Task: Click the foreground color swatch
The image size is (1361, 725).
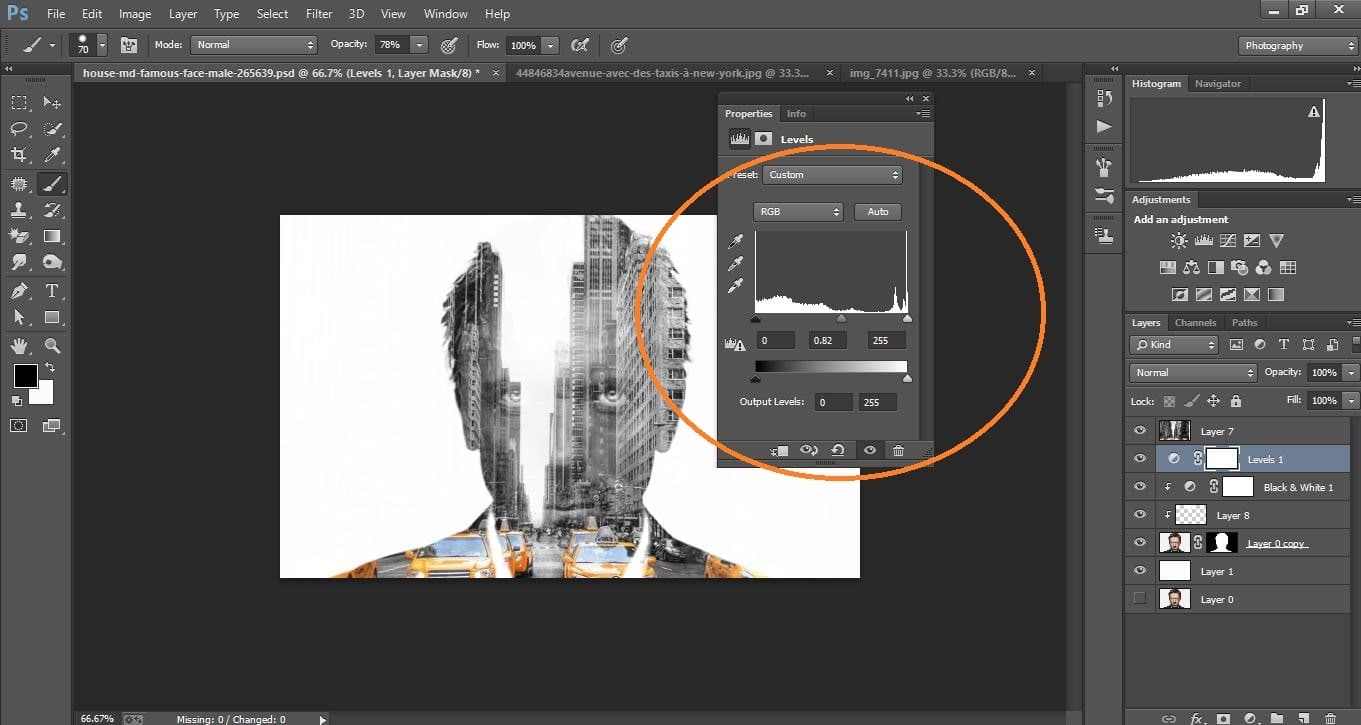Action: click(24, 378)
